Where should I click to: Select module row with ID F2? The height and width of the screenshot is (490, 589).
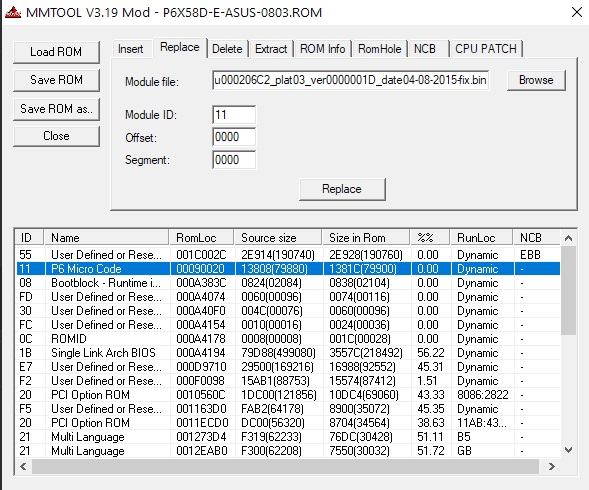pos(288,381)
